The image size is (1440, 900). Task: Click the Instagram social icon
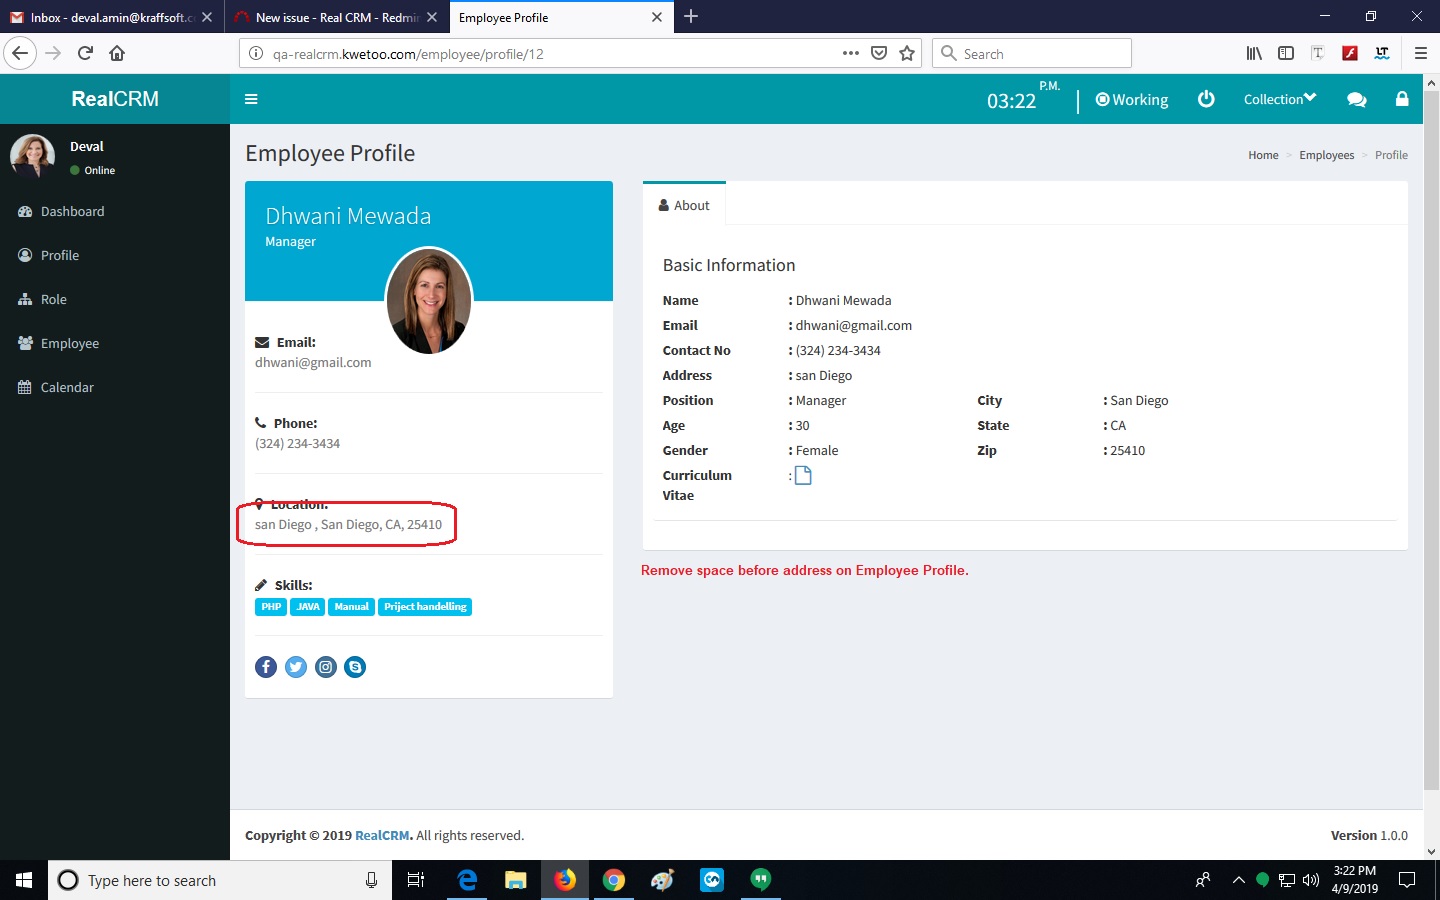pos(326,667)
